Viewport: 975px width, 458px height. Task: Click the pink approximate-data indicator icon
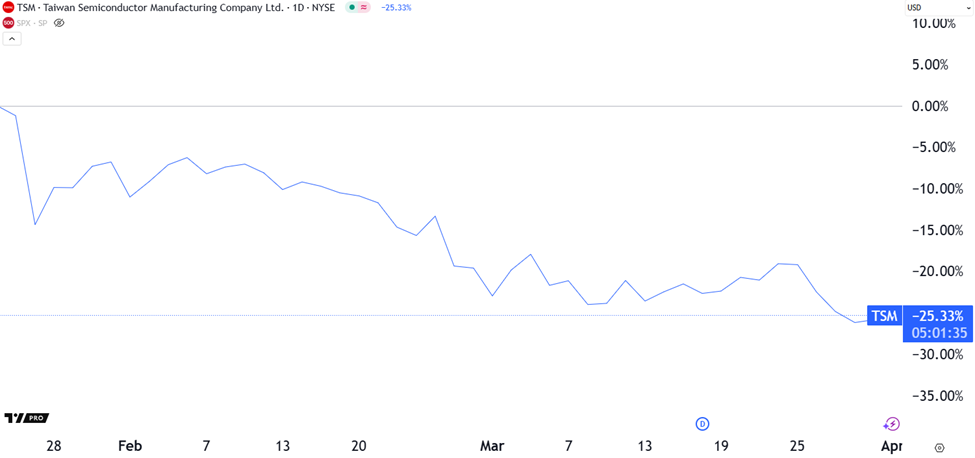(363, 7)
